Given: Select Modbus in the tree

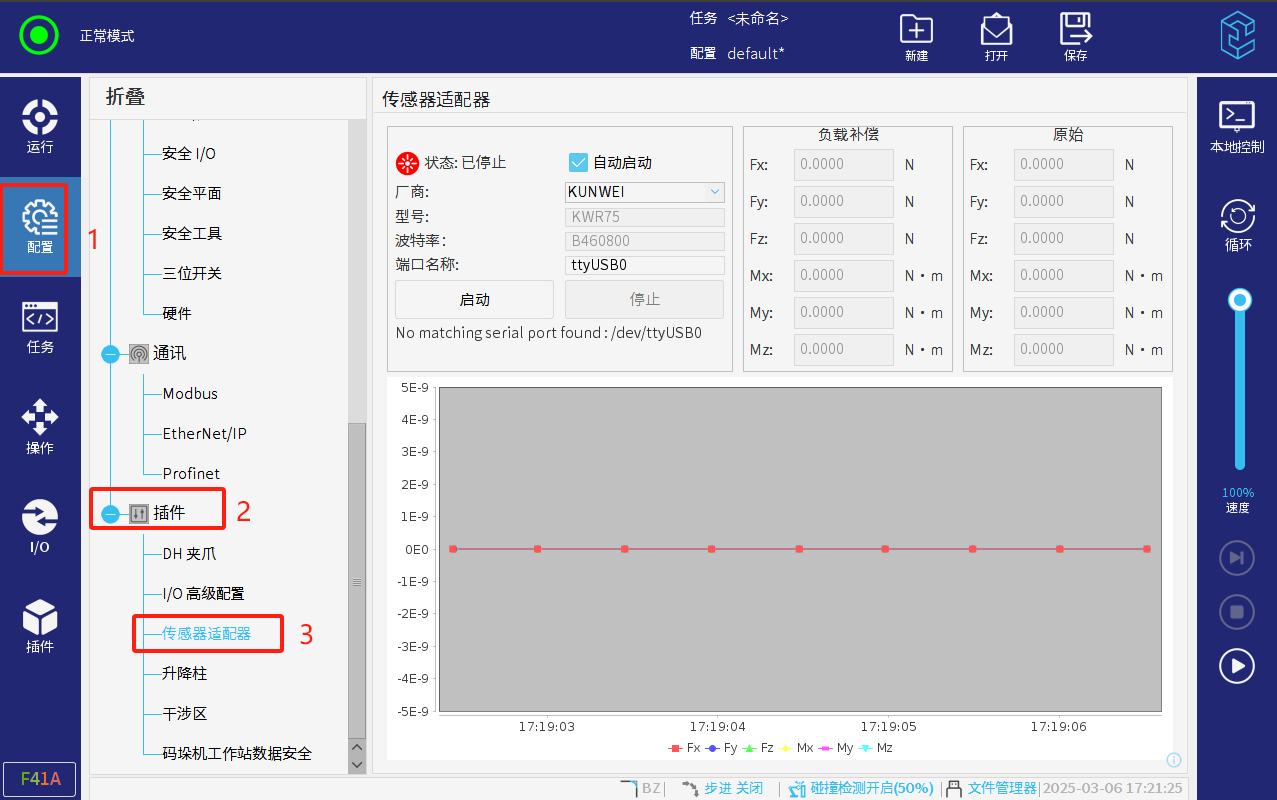Looking at the screenshot, I should (x=190, y=394).
